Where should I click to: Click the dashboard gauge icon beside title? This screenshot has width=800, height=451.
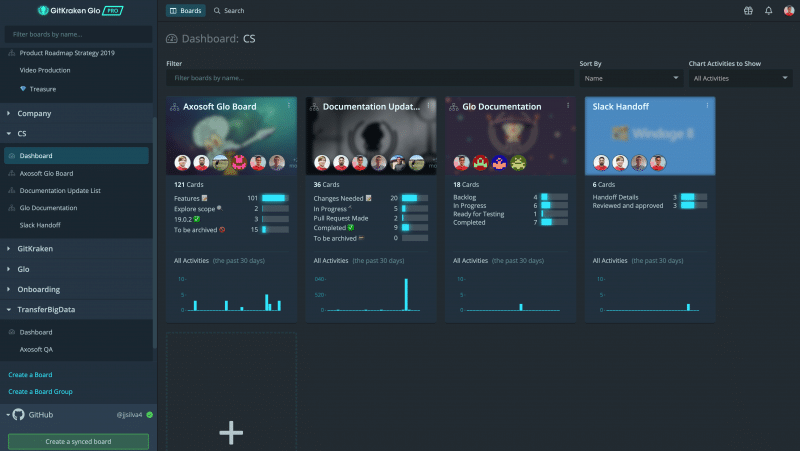pos(171,39)
